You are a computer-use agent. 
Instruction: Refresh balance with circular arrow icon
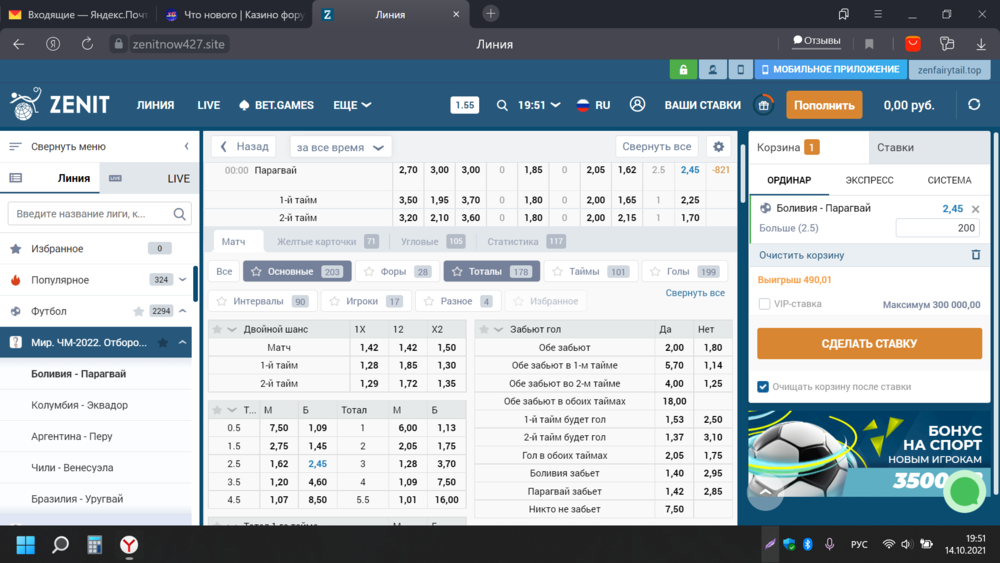click(x=974, y=105)
